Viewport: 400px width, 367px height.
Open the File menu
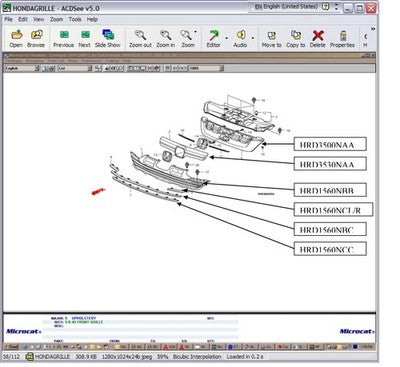(x=8, y=19)
